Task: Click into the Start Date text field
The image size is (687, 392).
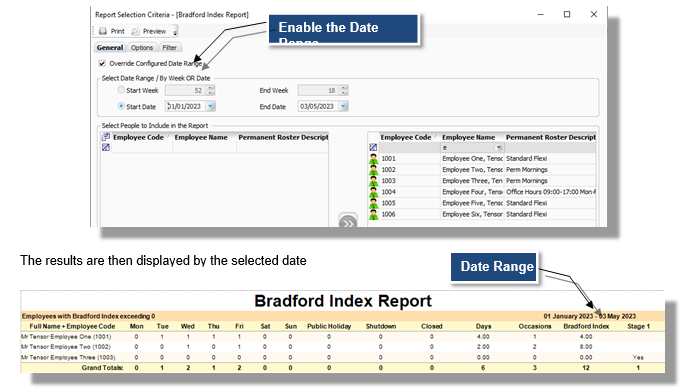Action: [x=185, y=106]
